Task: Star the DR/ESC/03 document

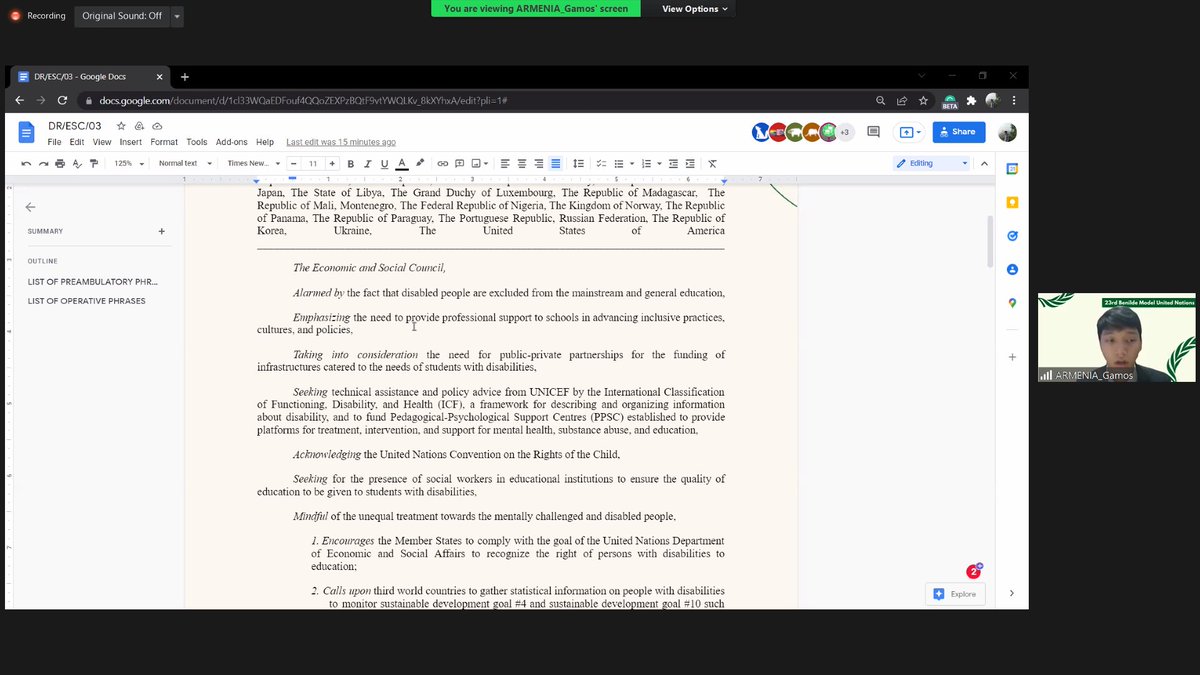Action: tap(121, 126)
